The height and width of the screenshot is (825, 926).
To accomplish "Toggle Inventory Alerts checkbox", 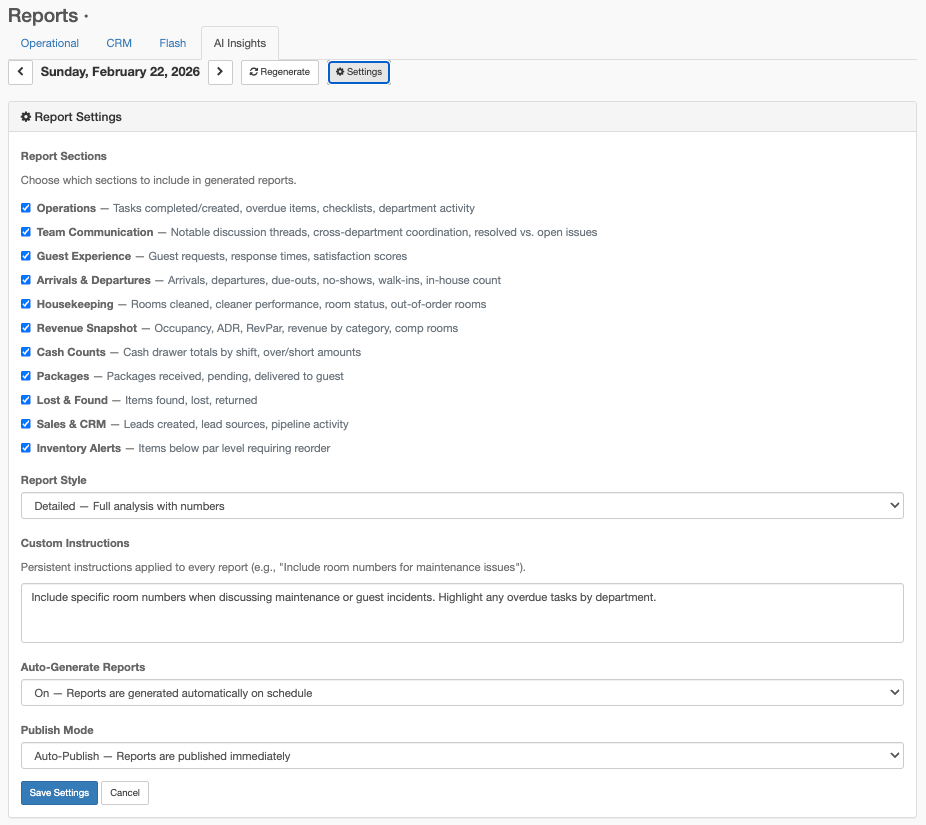I will tap(26, 448).
